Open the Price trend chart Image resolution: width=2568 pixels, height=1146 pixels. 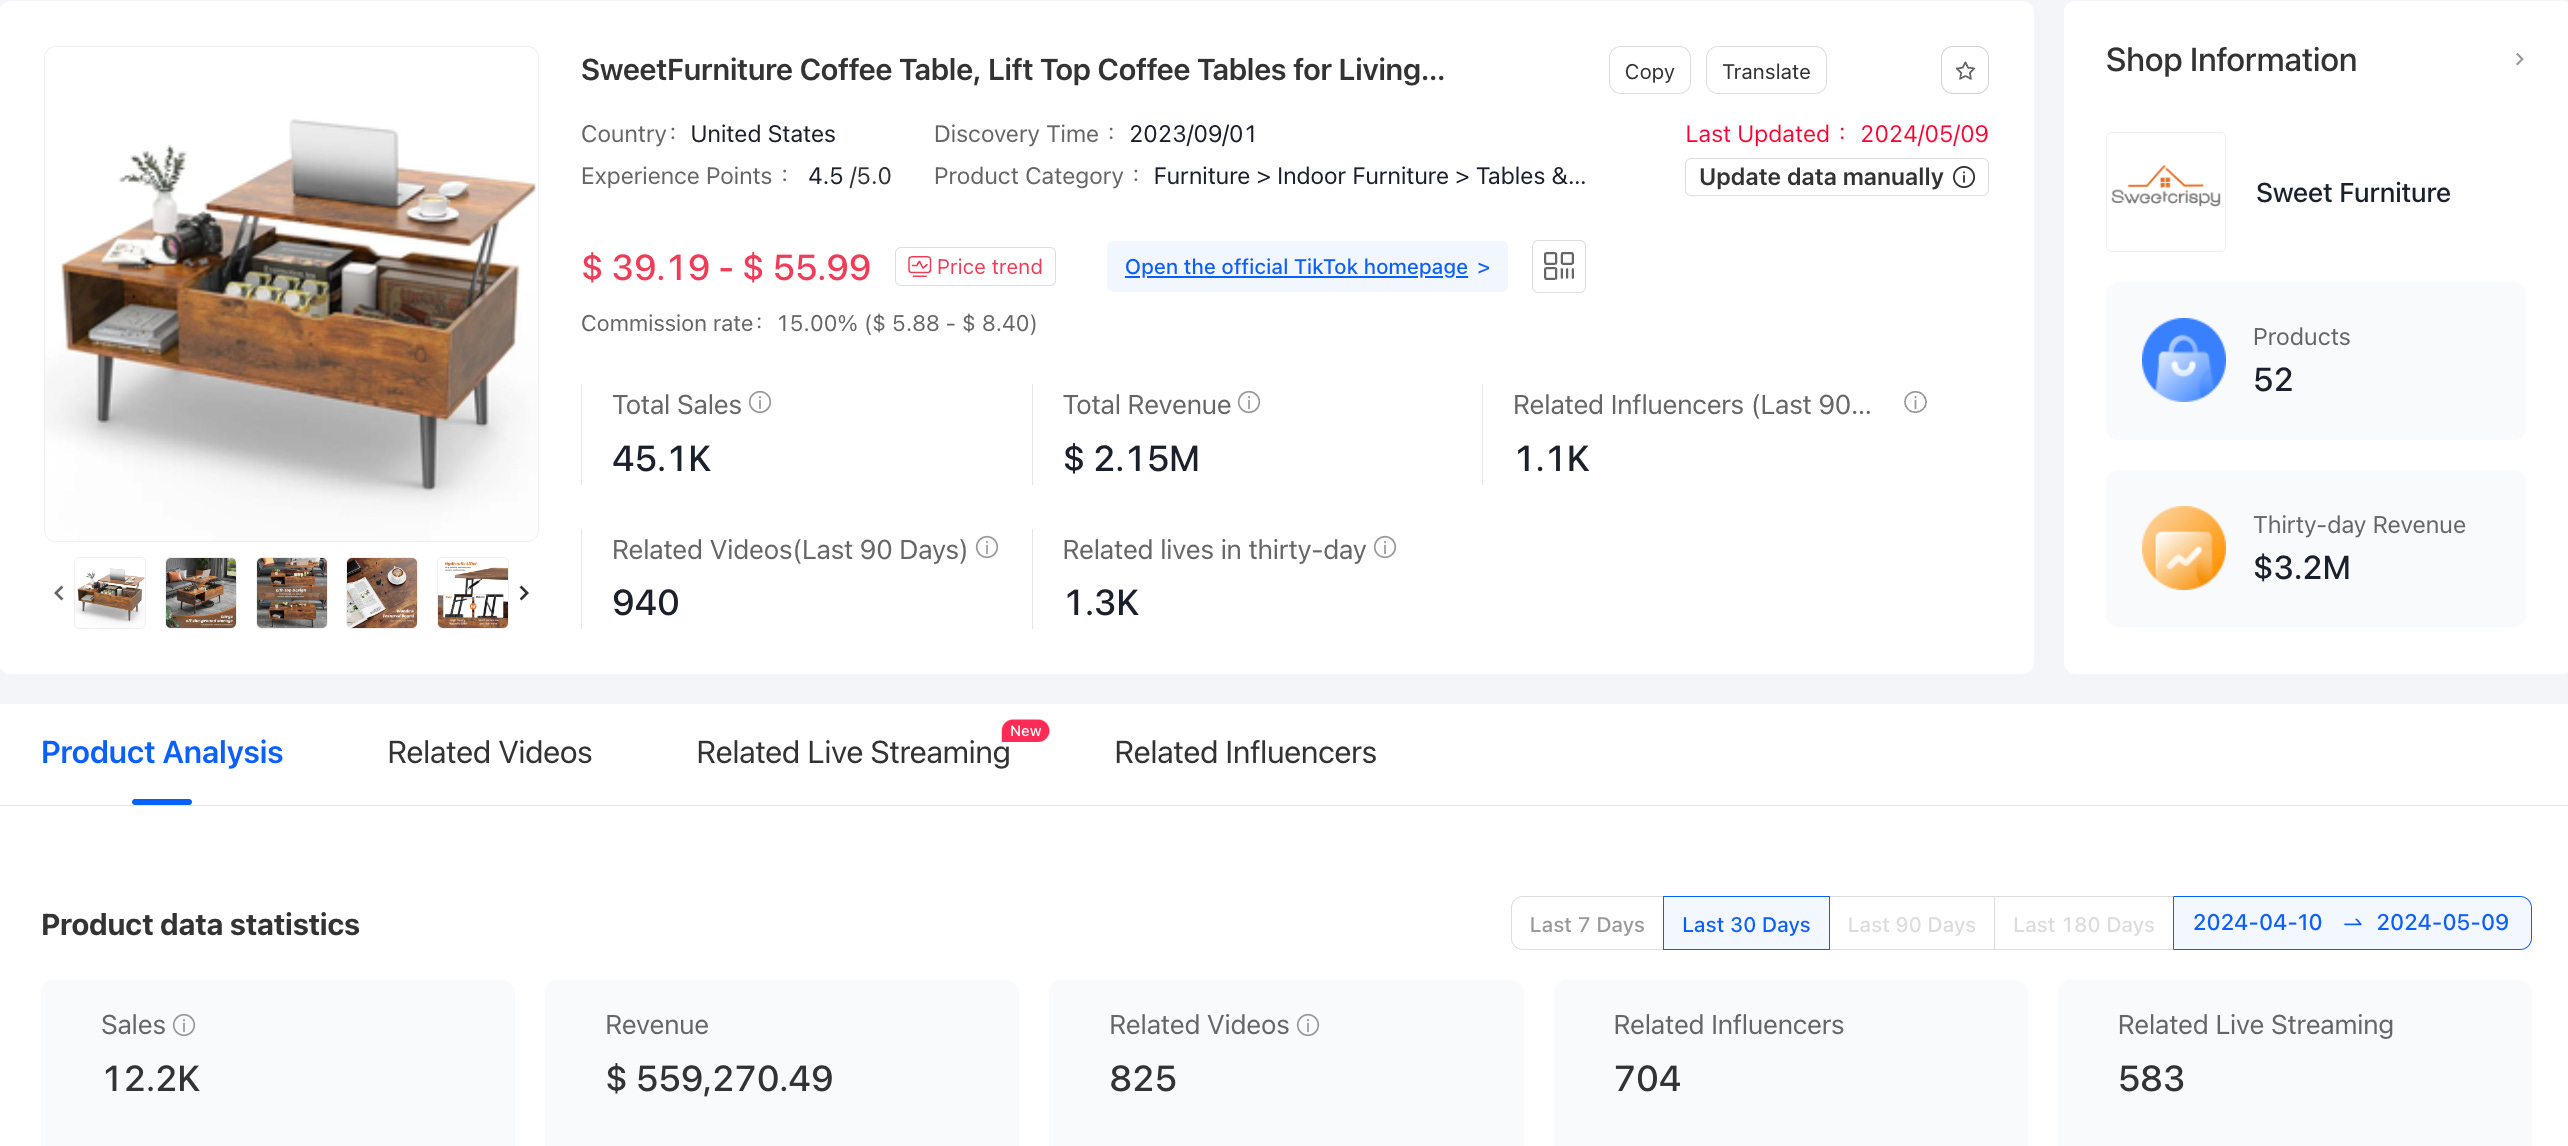(x=975, y=266)
